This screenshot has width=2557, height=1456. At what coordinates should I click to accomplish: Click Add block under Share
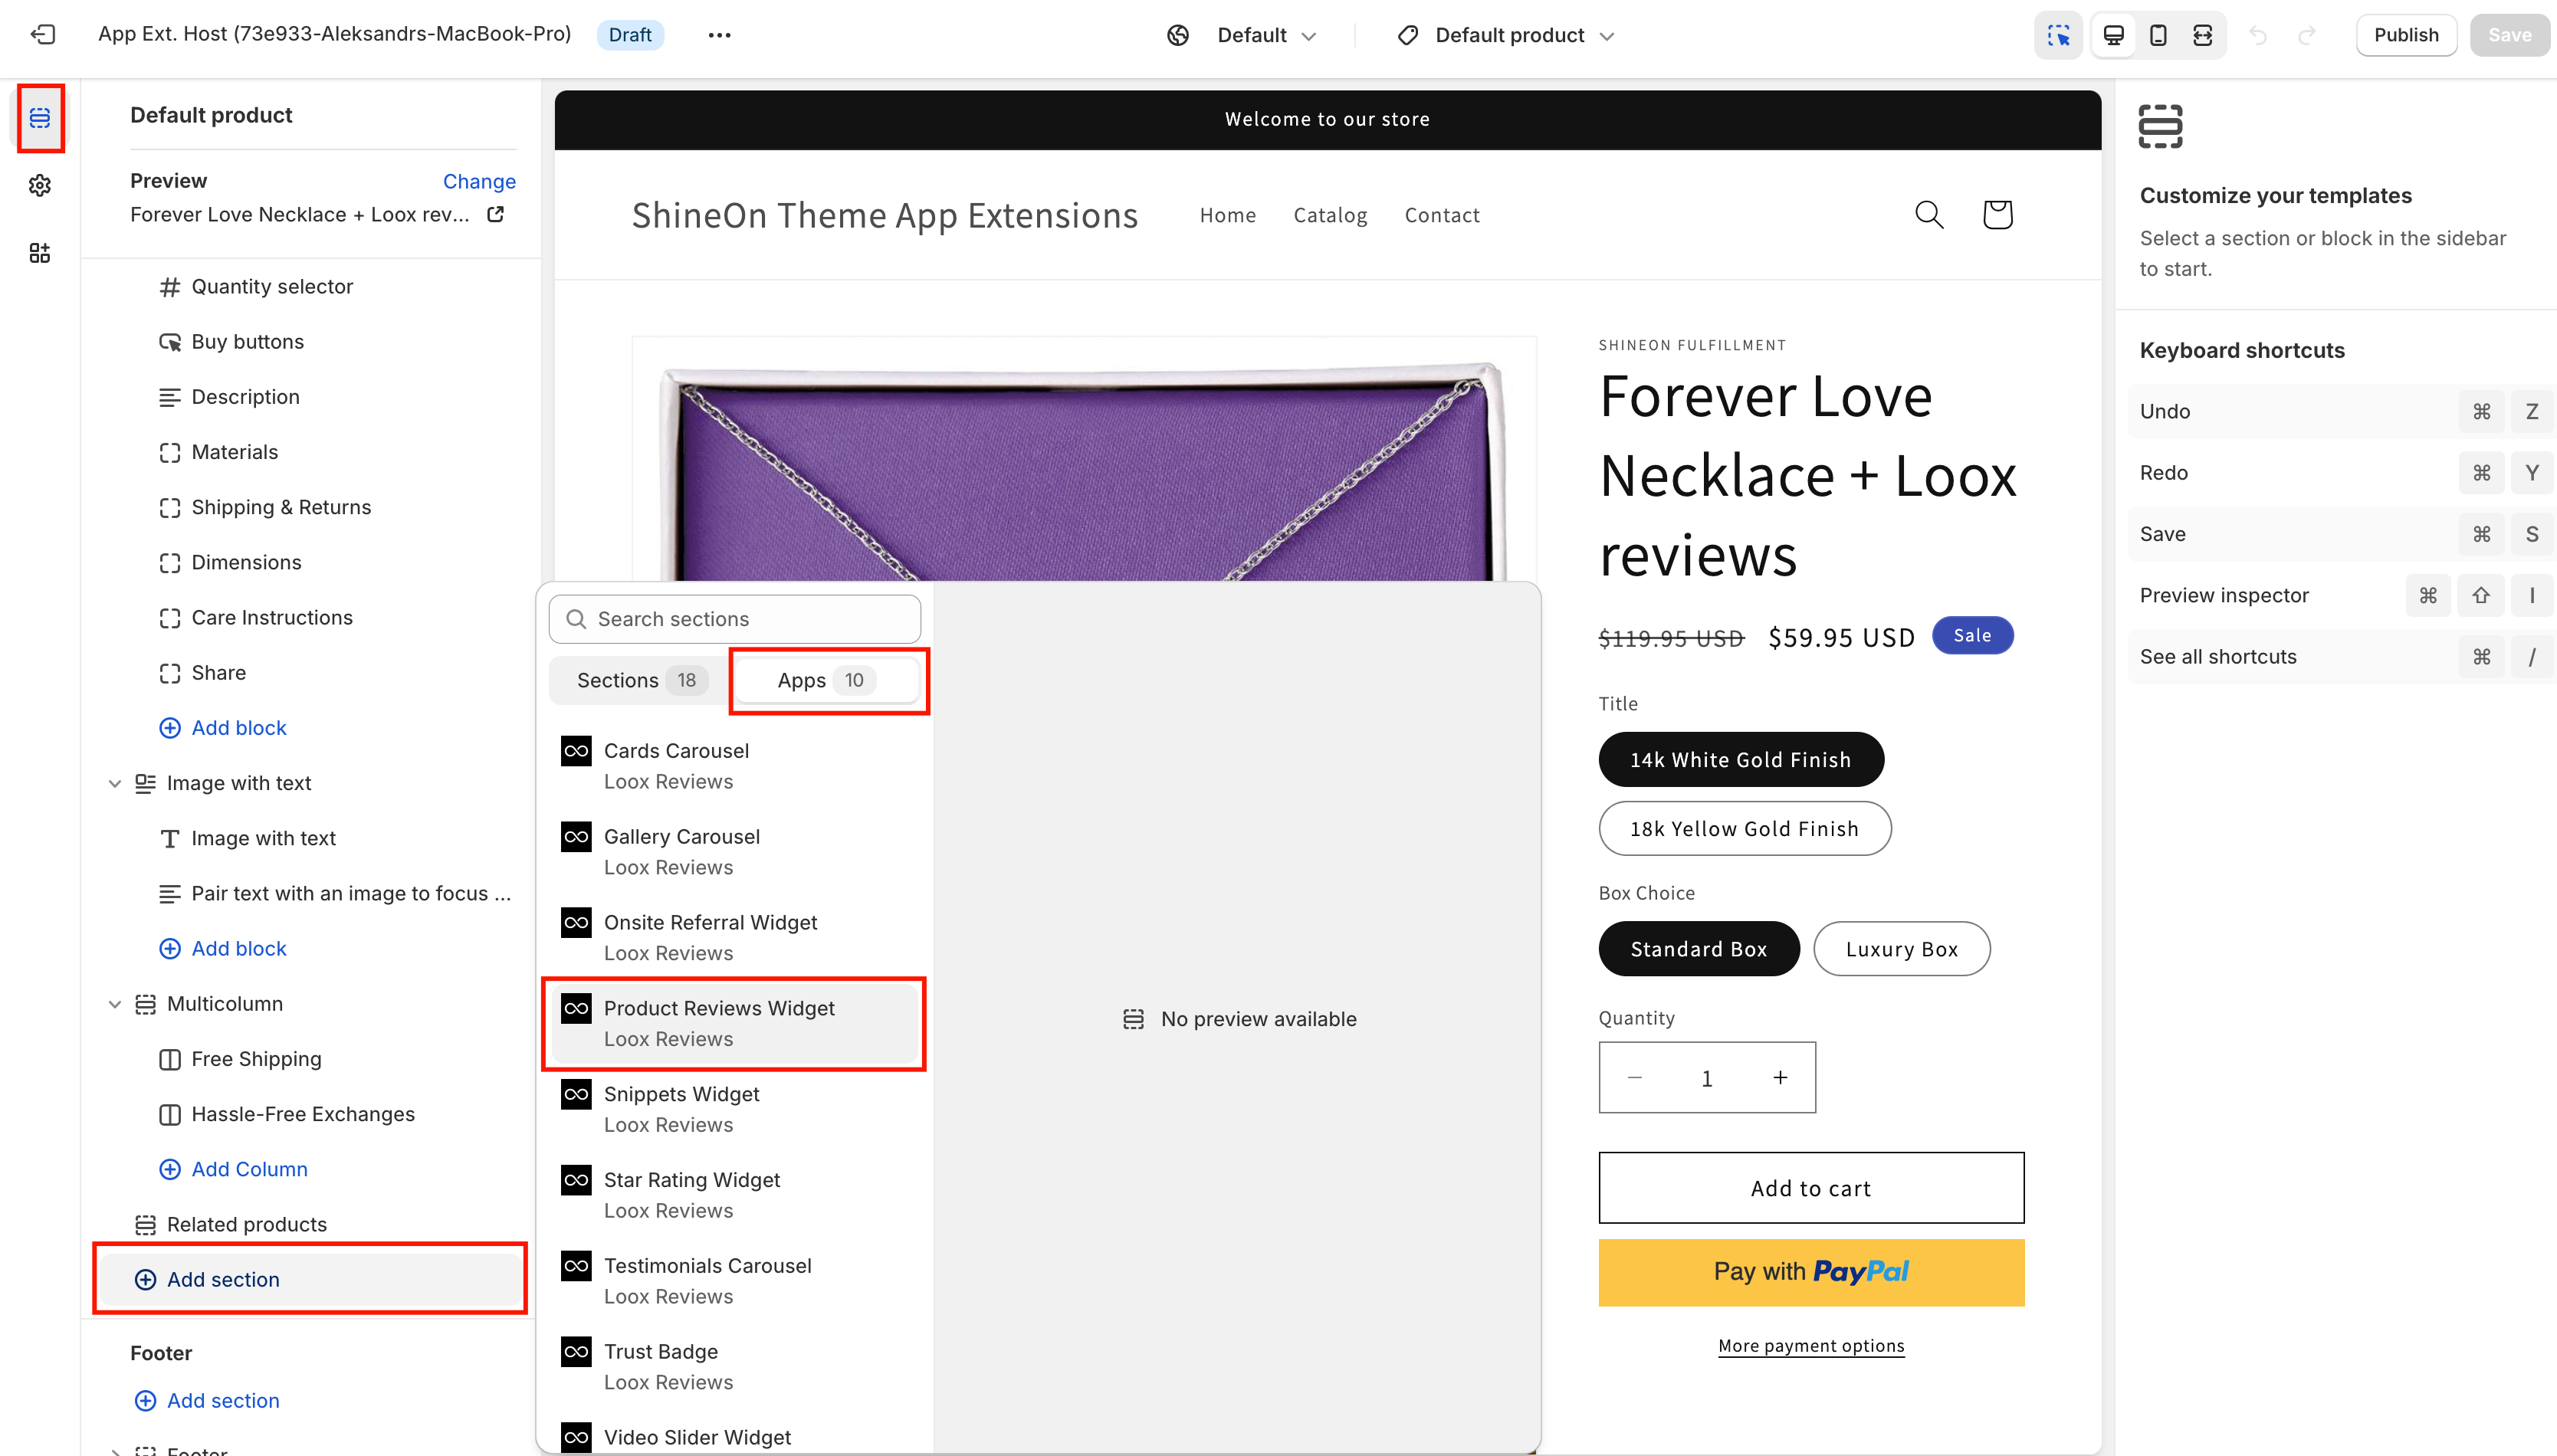(x=238, y=728)
